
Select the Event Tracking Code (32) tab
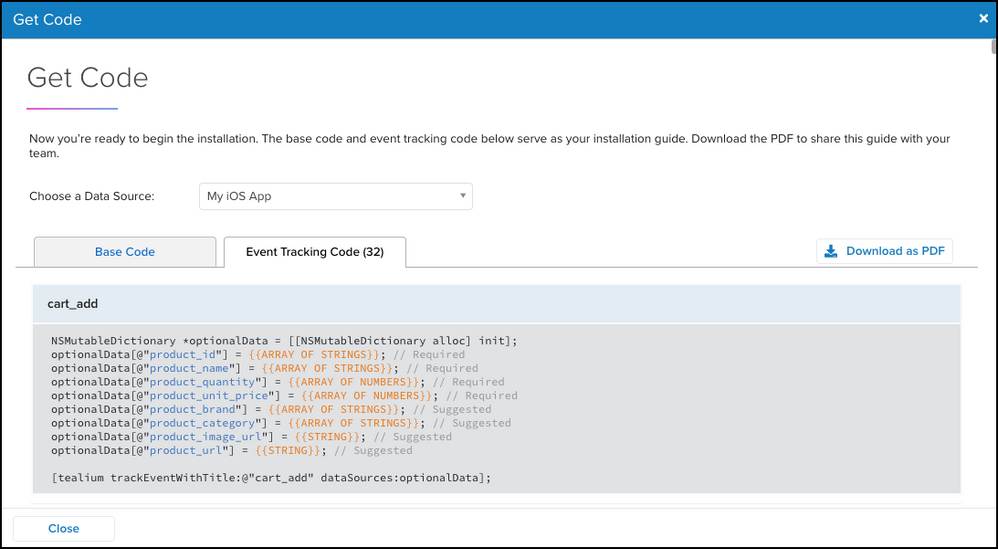314,252
